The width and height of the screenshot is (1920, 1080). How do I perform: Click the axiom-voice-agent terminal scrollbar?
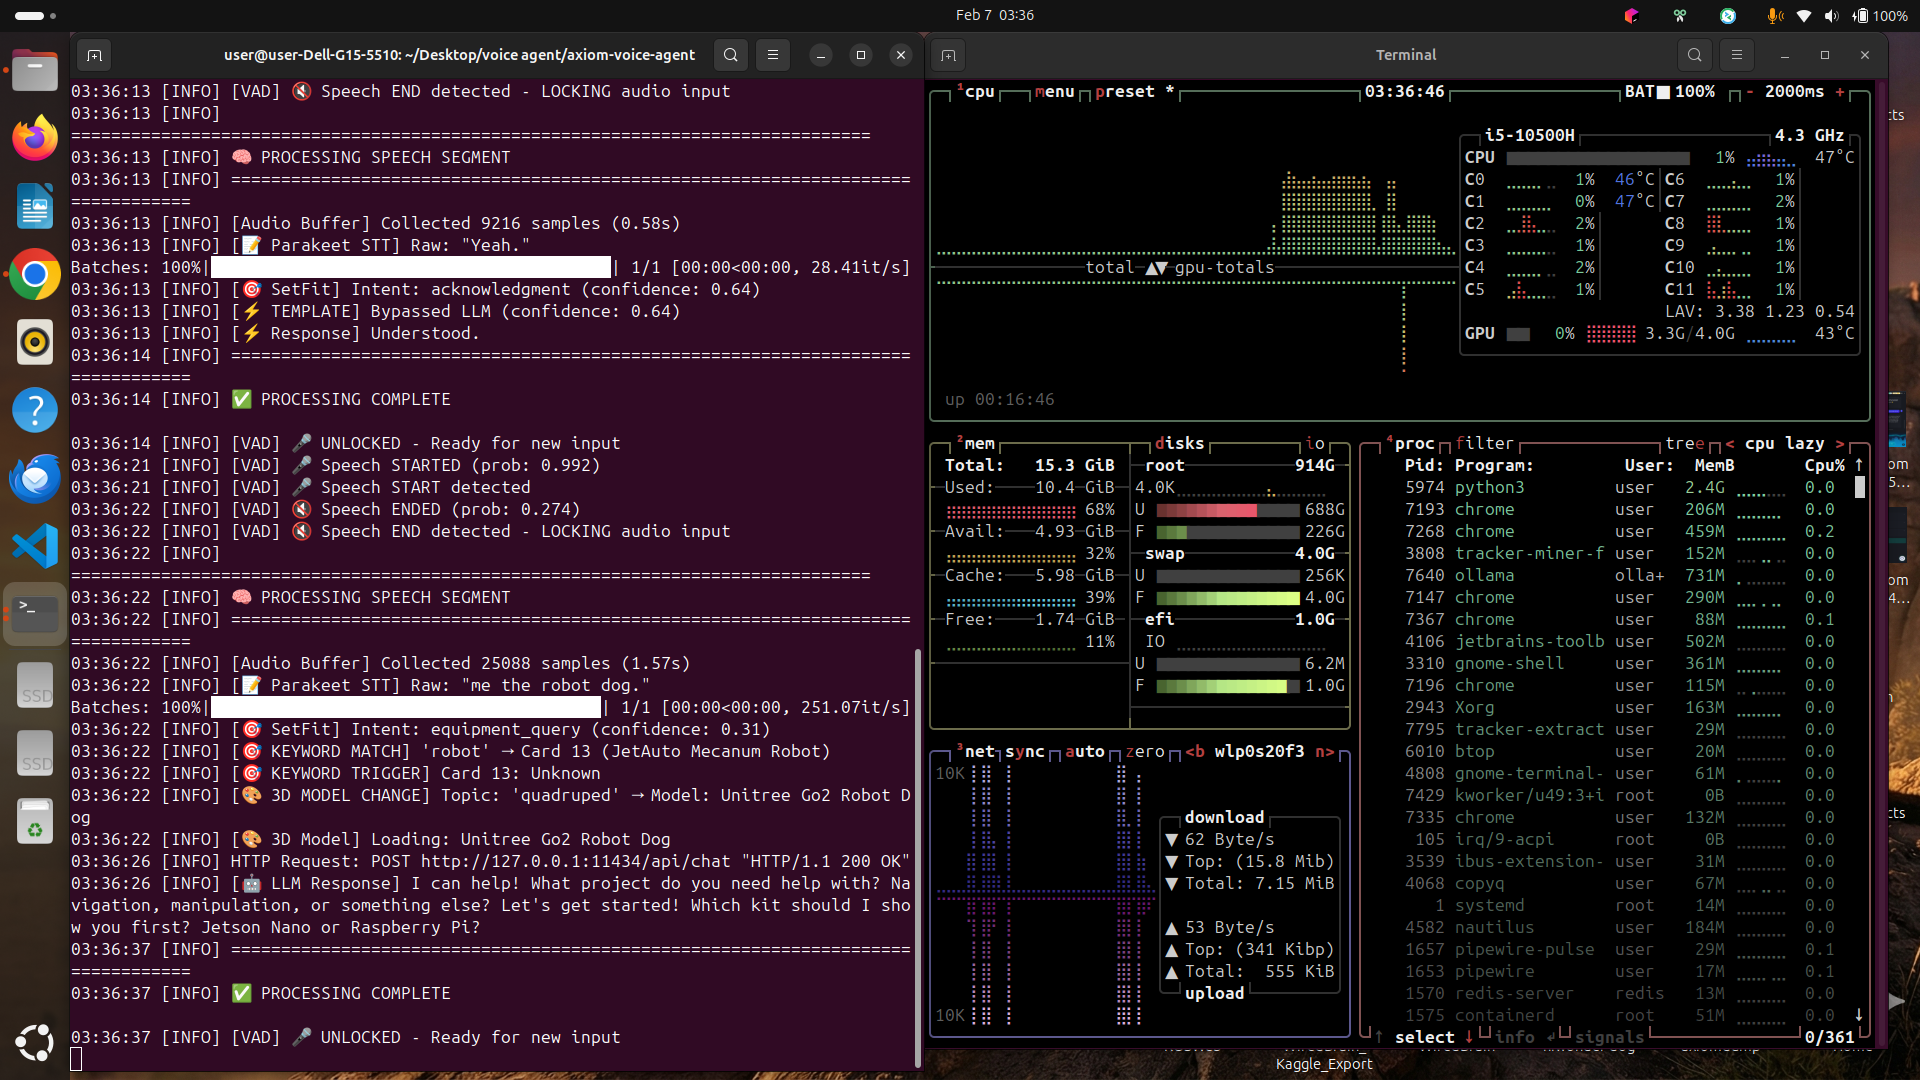point(917,857)
